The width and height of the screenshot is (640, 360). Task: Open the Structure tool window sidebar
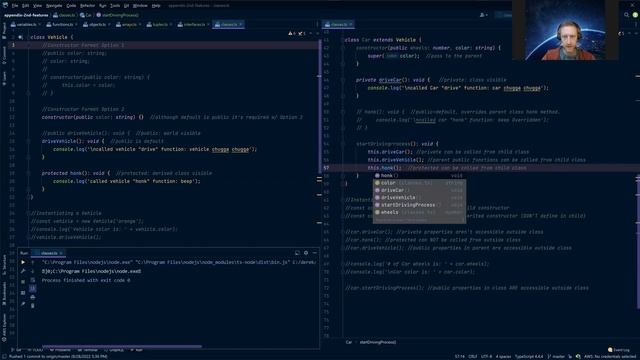(x=4, y=264)
